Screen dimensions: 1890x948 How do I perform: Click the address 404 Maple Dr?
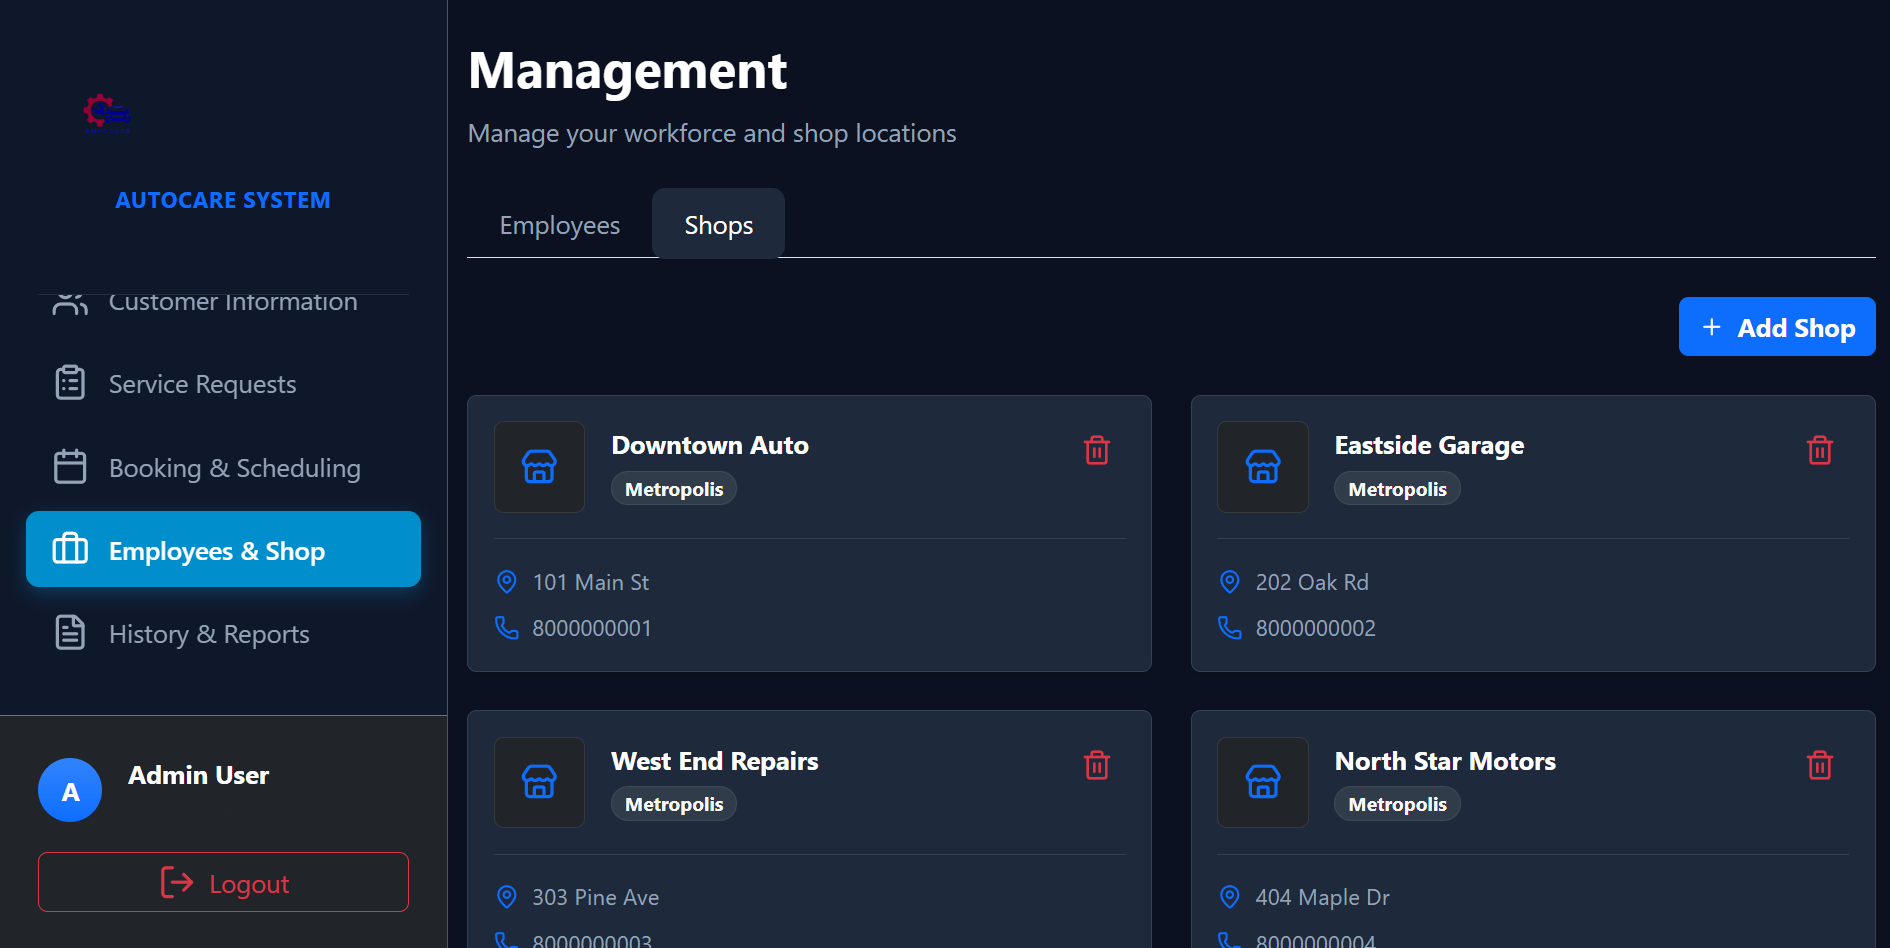(x=1322, y=897)
